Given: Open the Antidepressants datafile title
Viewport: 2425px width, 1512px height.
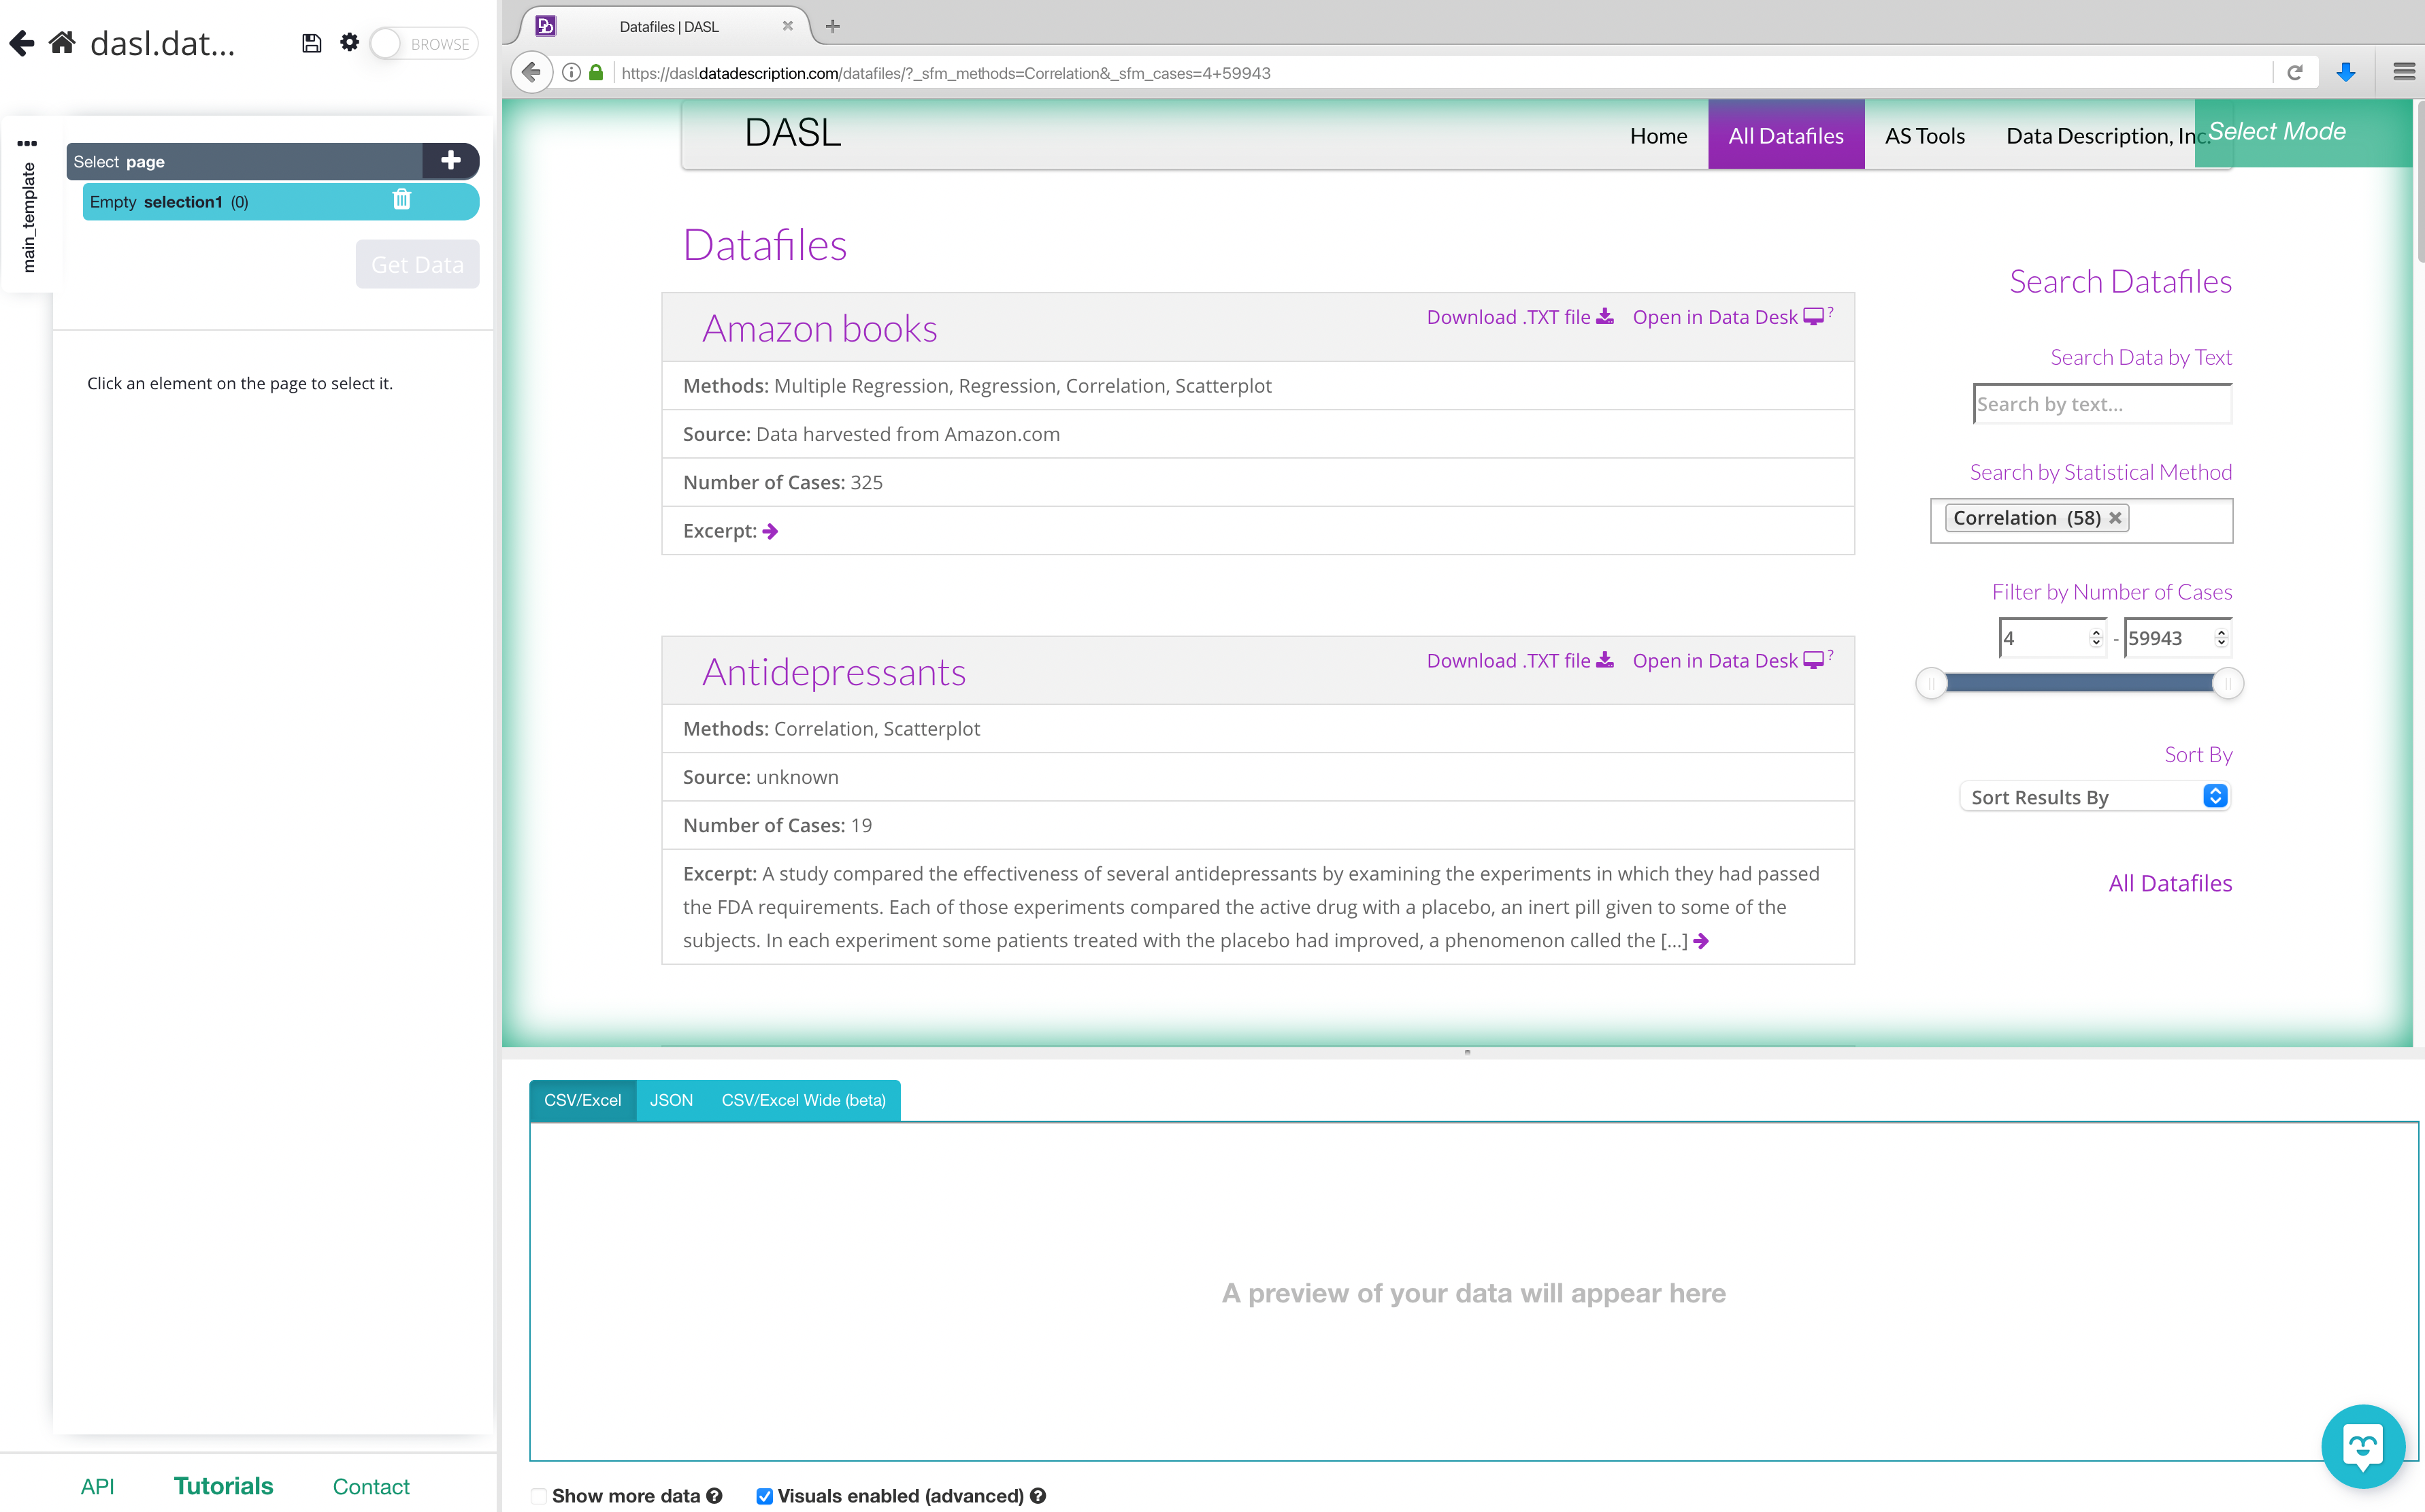Looking at the screenshot, I should coord(834,672).
